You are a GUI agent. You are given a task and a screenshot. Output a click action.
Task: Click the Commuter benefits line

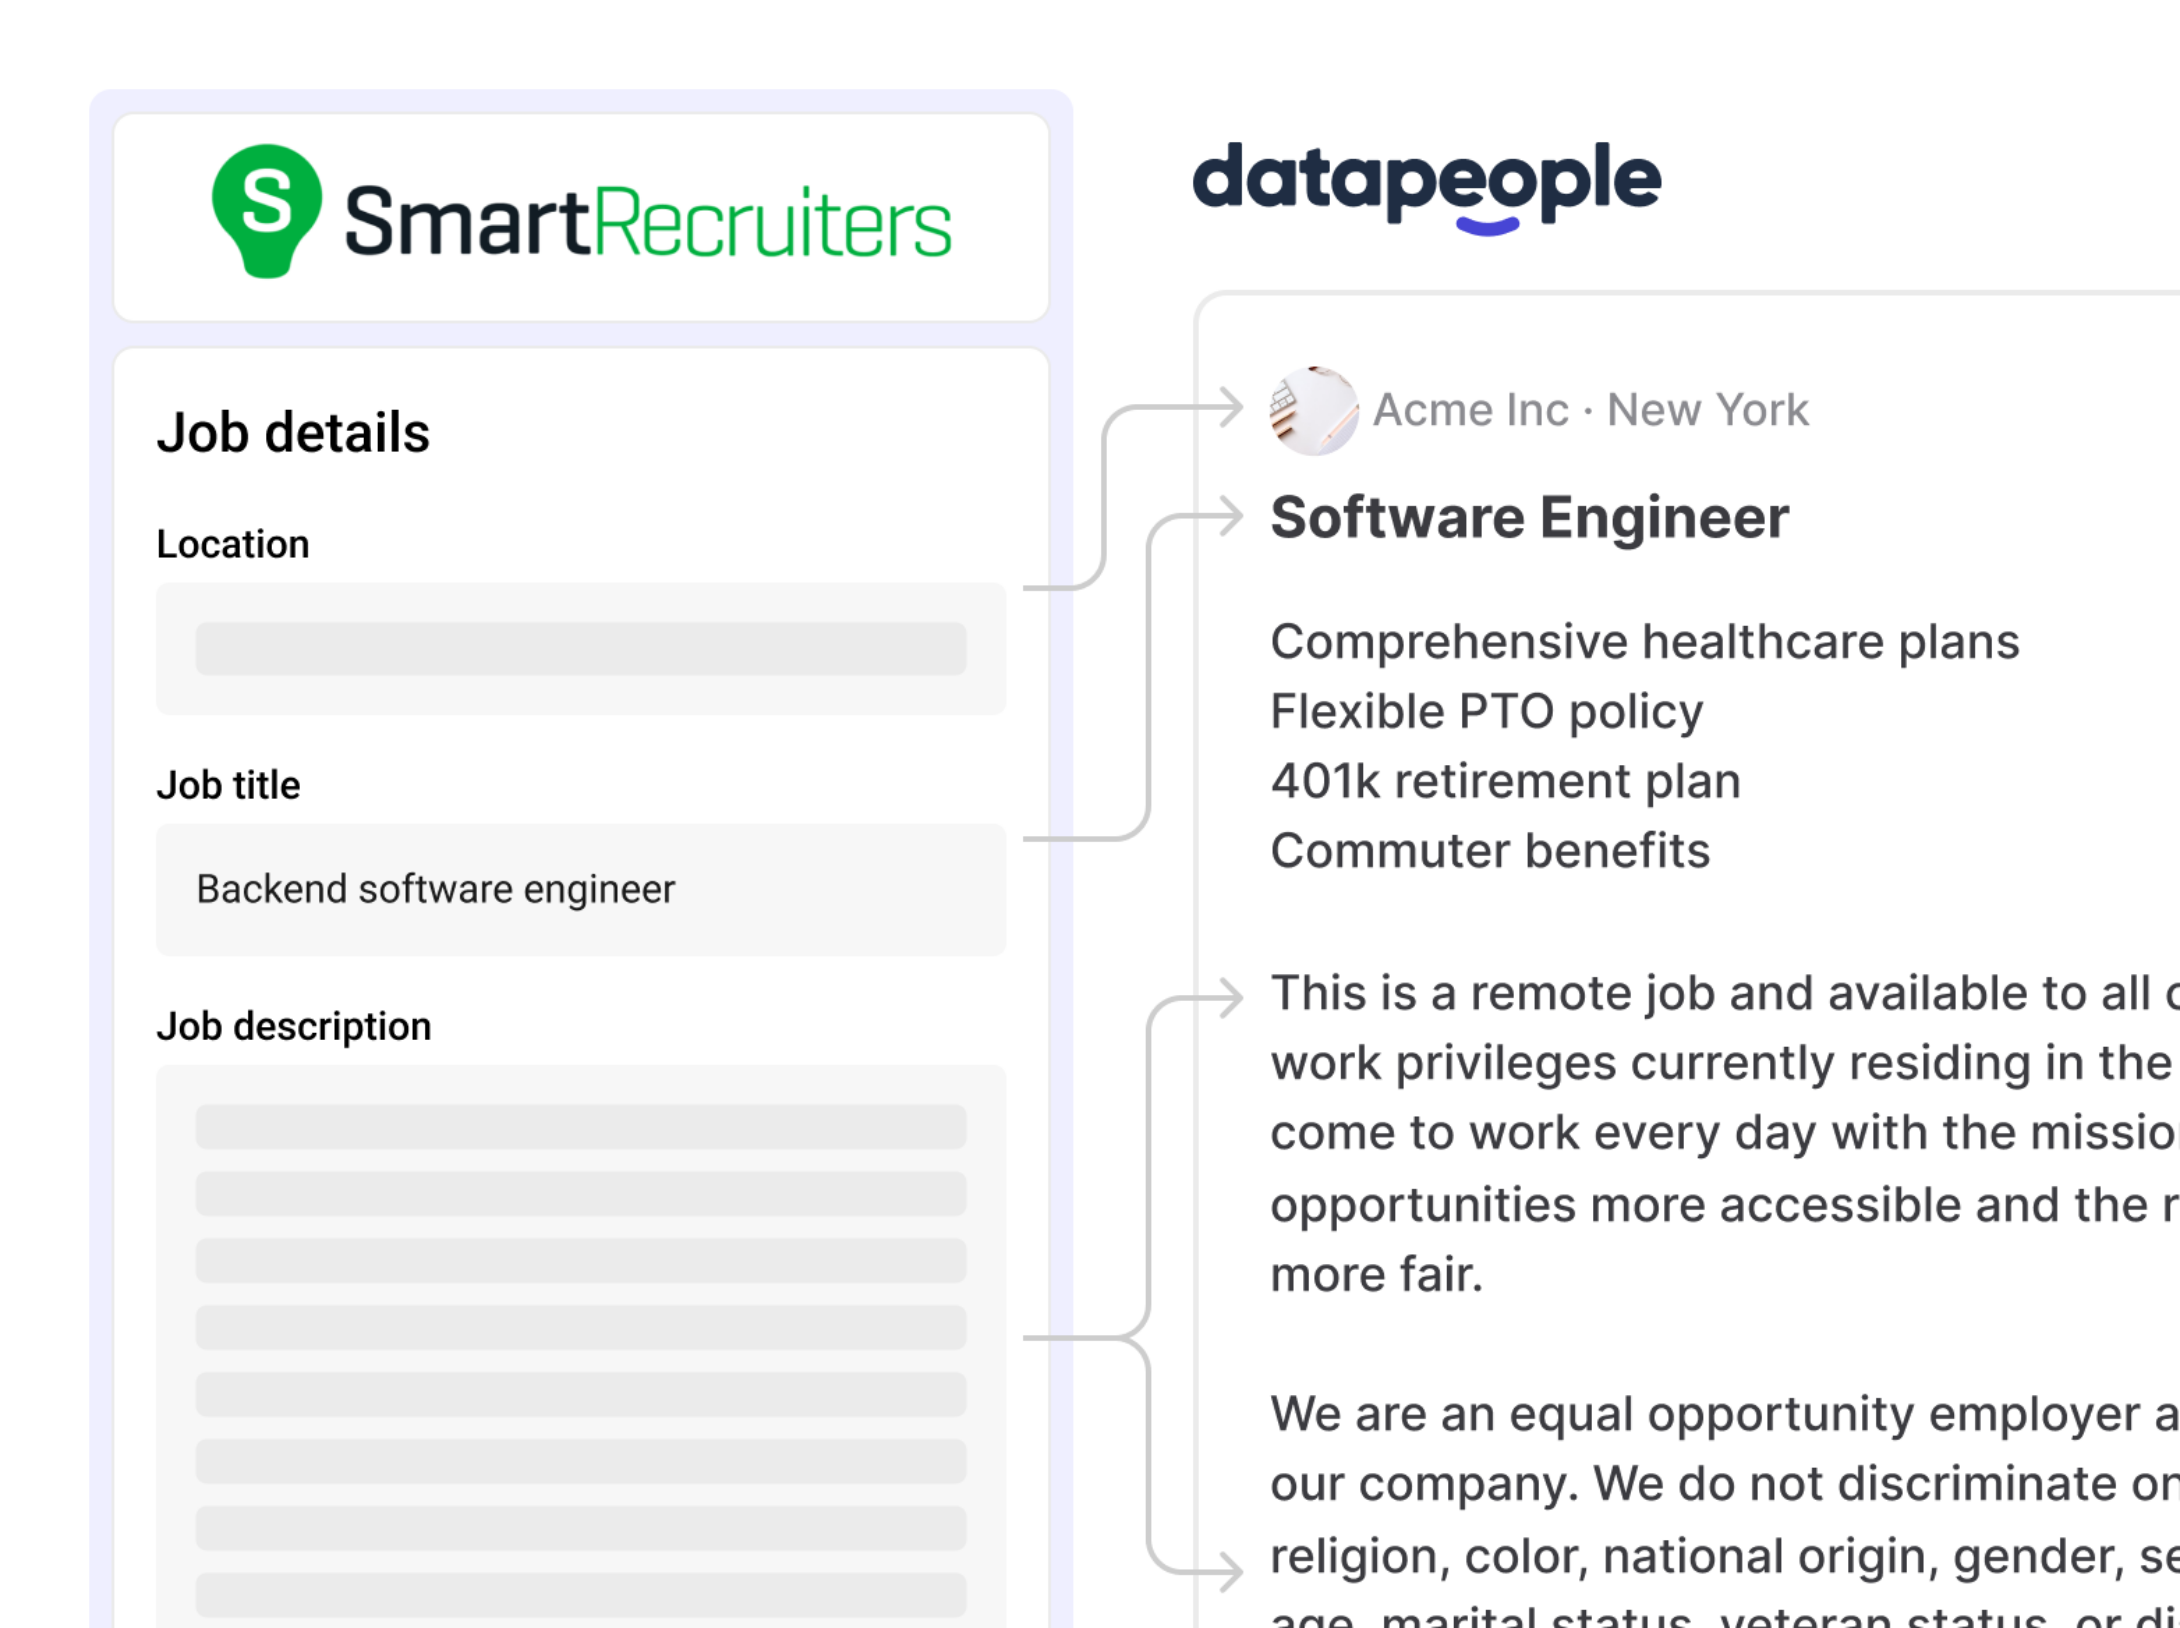(1490, 851)
